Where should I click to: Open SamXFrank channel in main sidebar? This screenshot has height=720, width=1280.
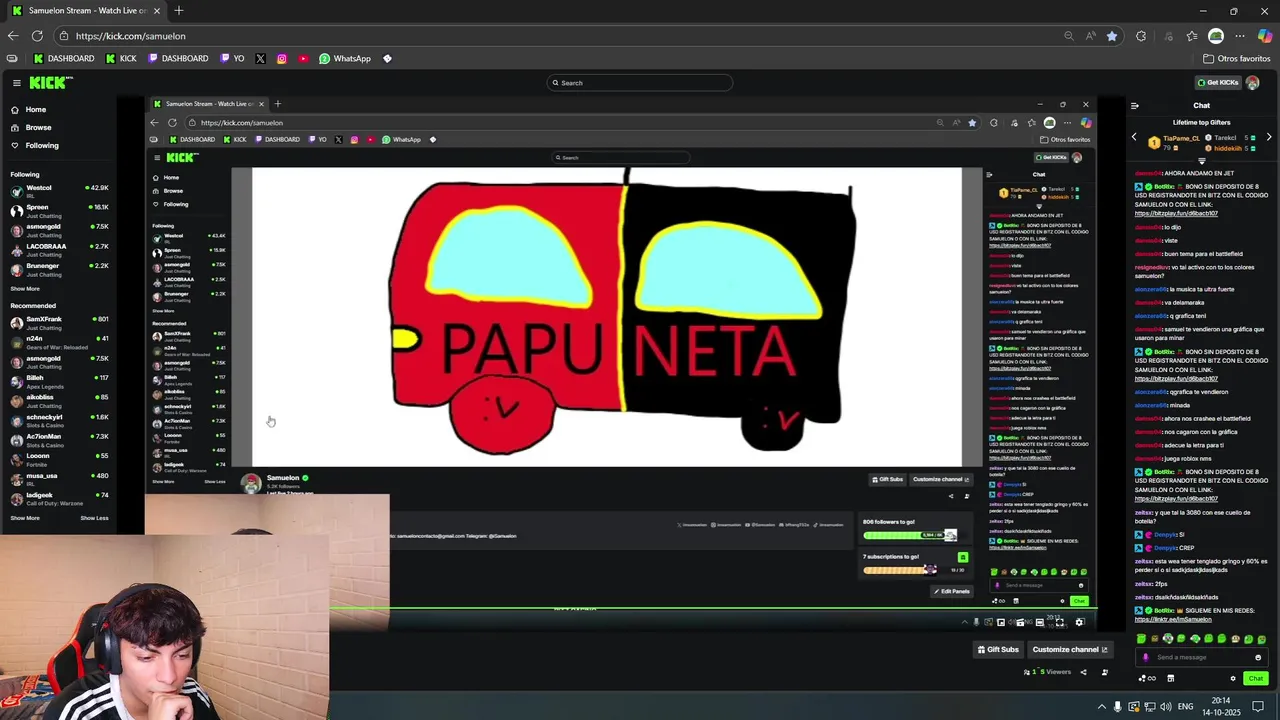(60, 323)
